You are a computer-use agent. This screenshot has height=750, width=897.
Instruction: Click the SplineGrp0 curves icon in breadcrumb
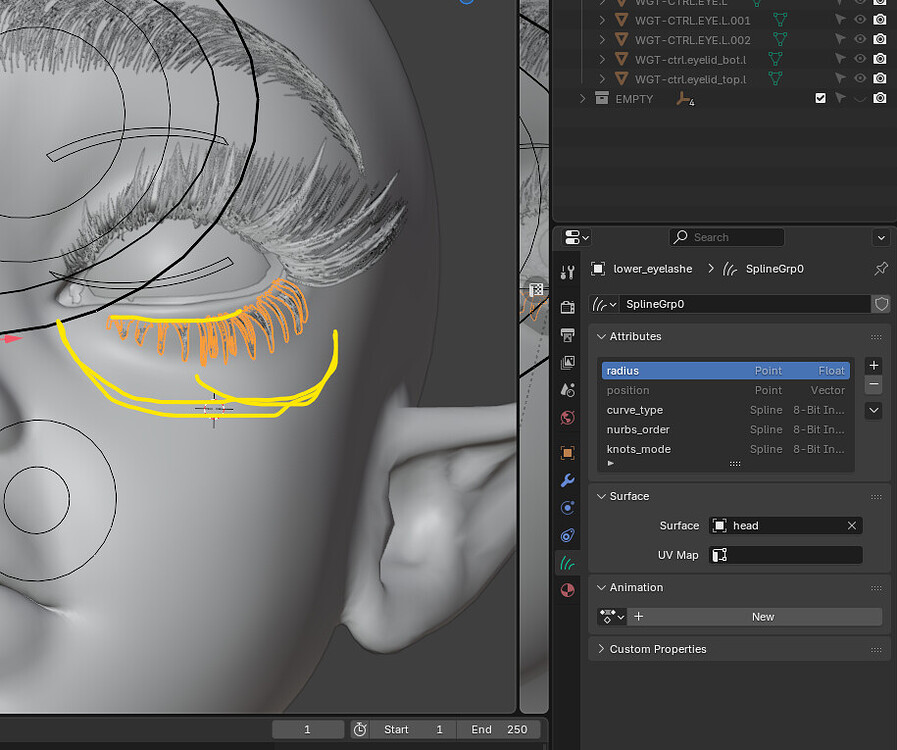[x=730, y=268]
